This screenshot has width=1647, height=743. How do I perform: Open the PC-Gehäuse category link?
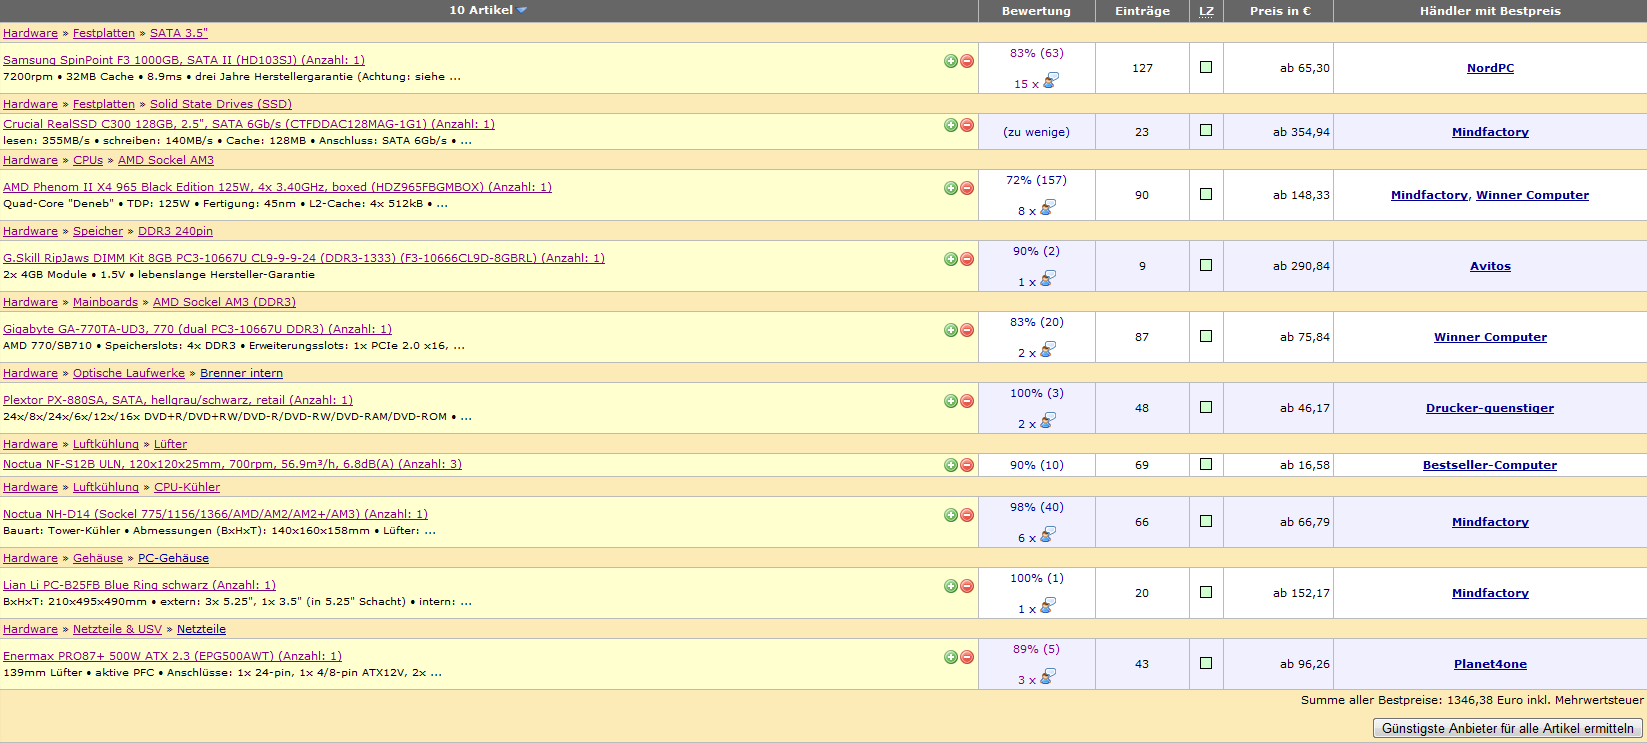(x=173, y=558)
